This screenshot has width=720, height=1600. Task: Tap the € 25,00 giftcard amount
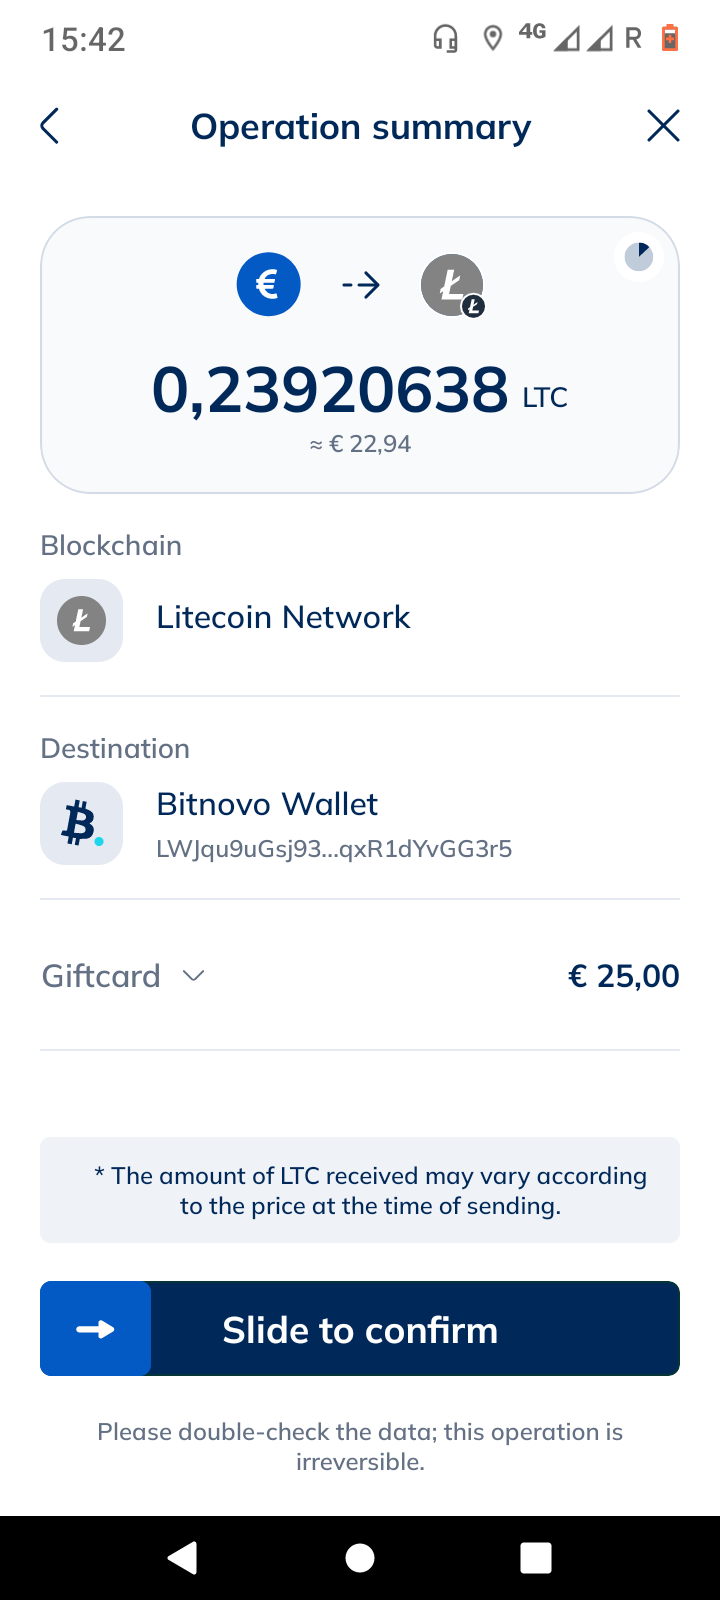coord(624,976)
